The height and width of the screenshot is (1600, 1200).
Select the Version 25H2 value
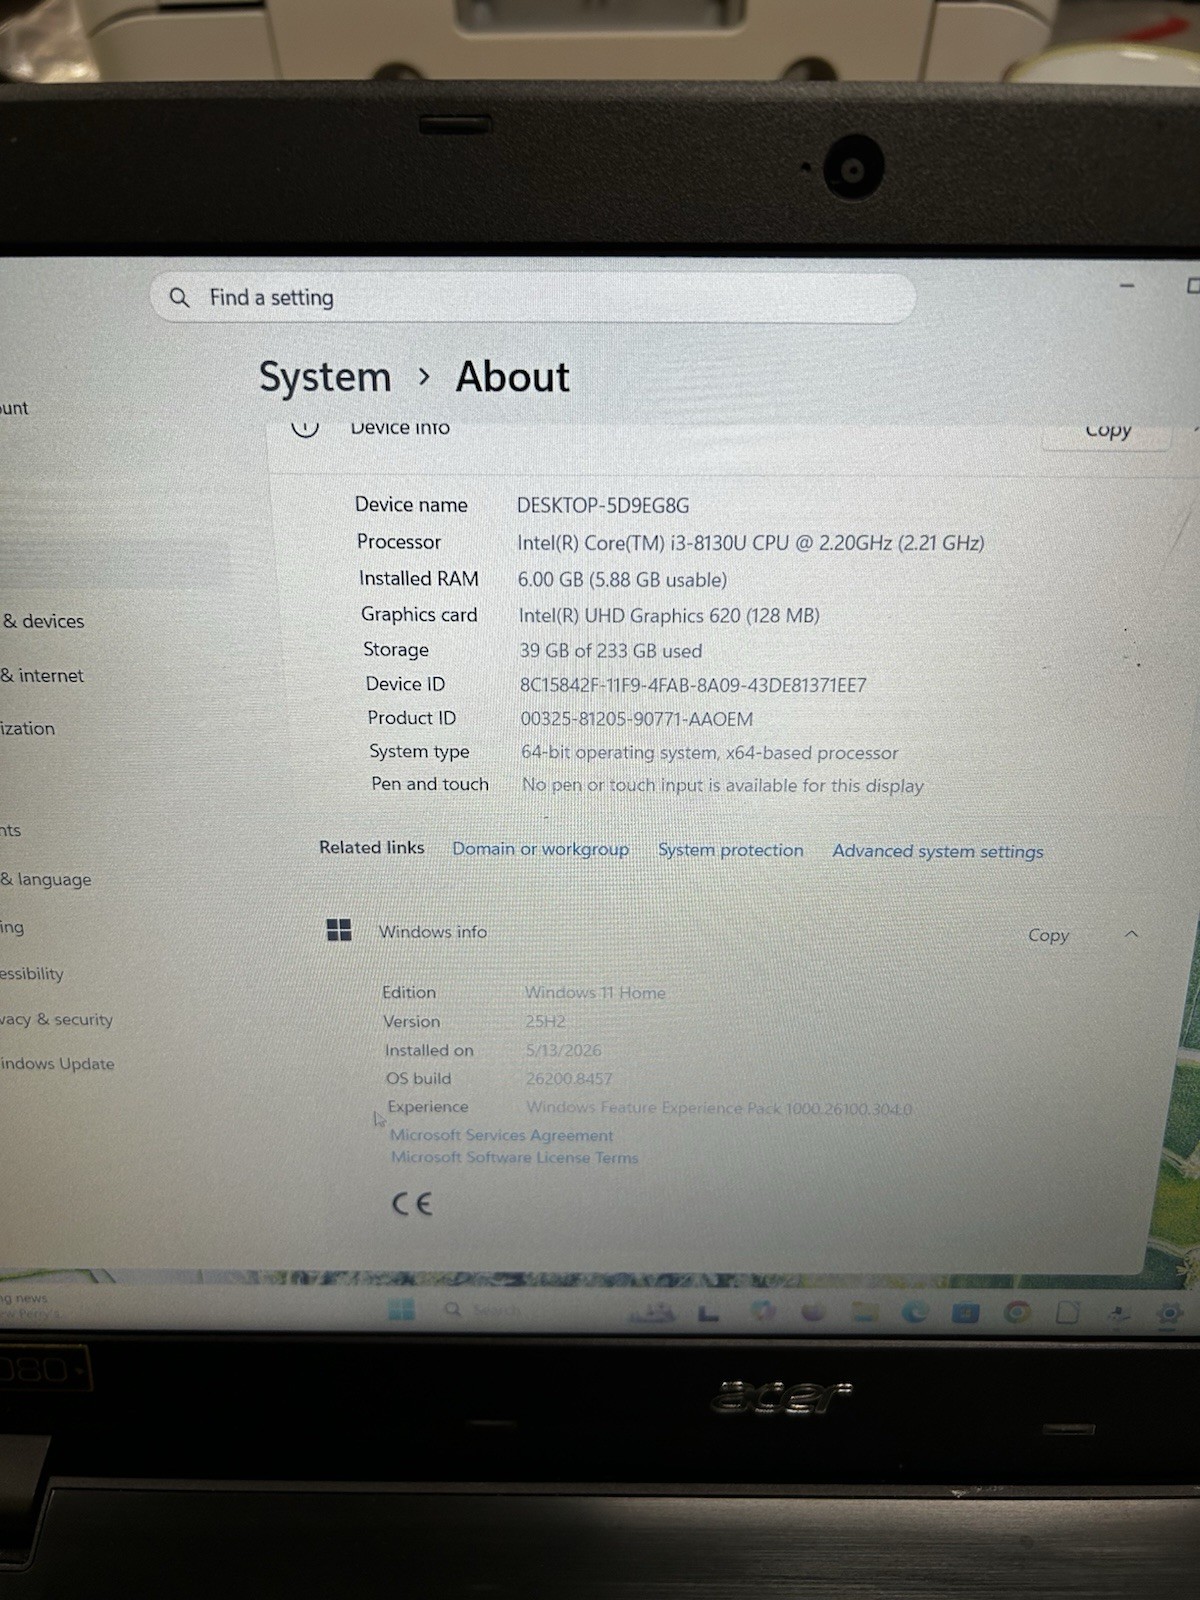click(545, 1022)
